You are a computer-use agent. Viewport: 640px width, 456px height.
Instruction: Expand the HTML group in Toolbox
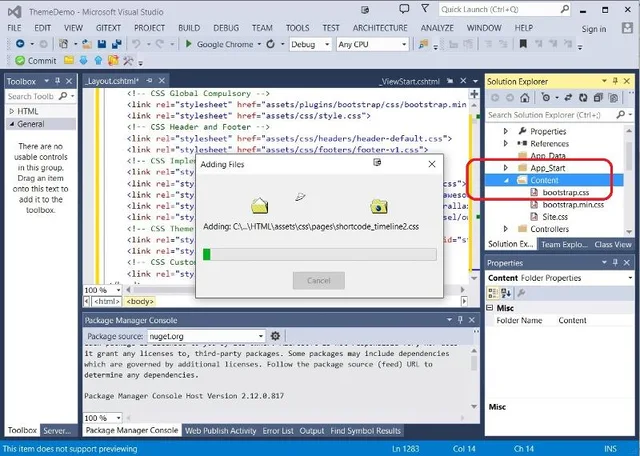[11, 111]
